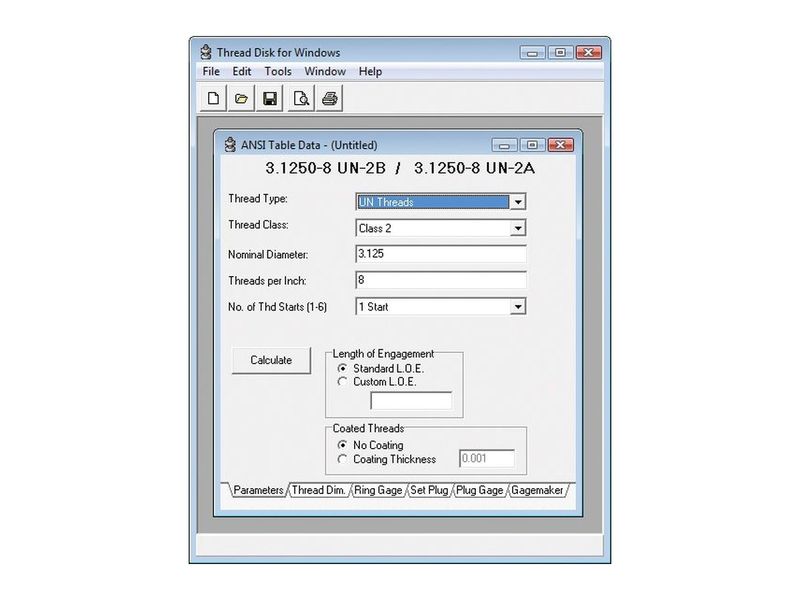Click the Custom L.O.E. value input box
Screen dimensions: 800x600
(x=411, y=401)
